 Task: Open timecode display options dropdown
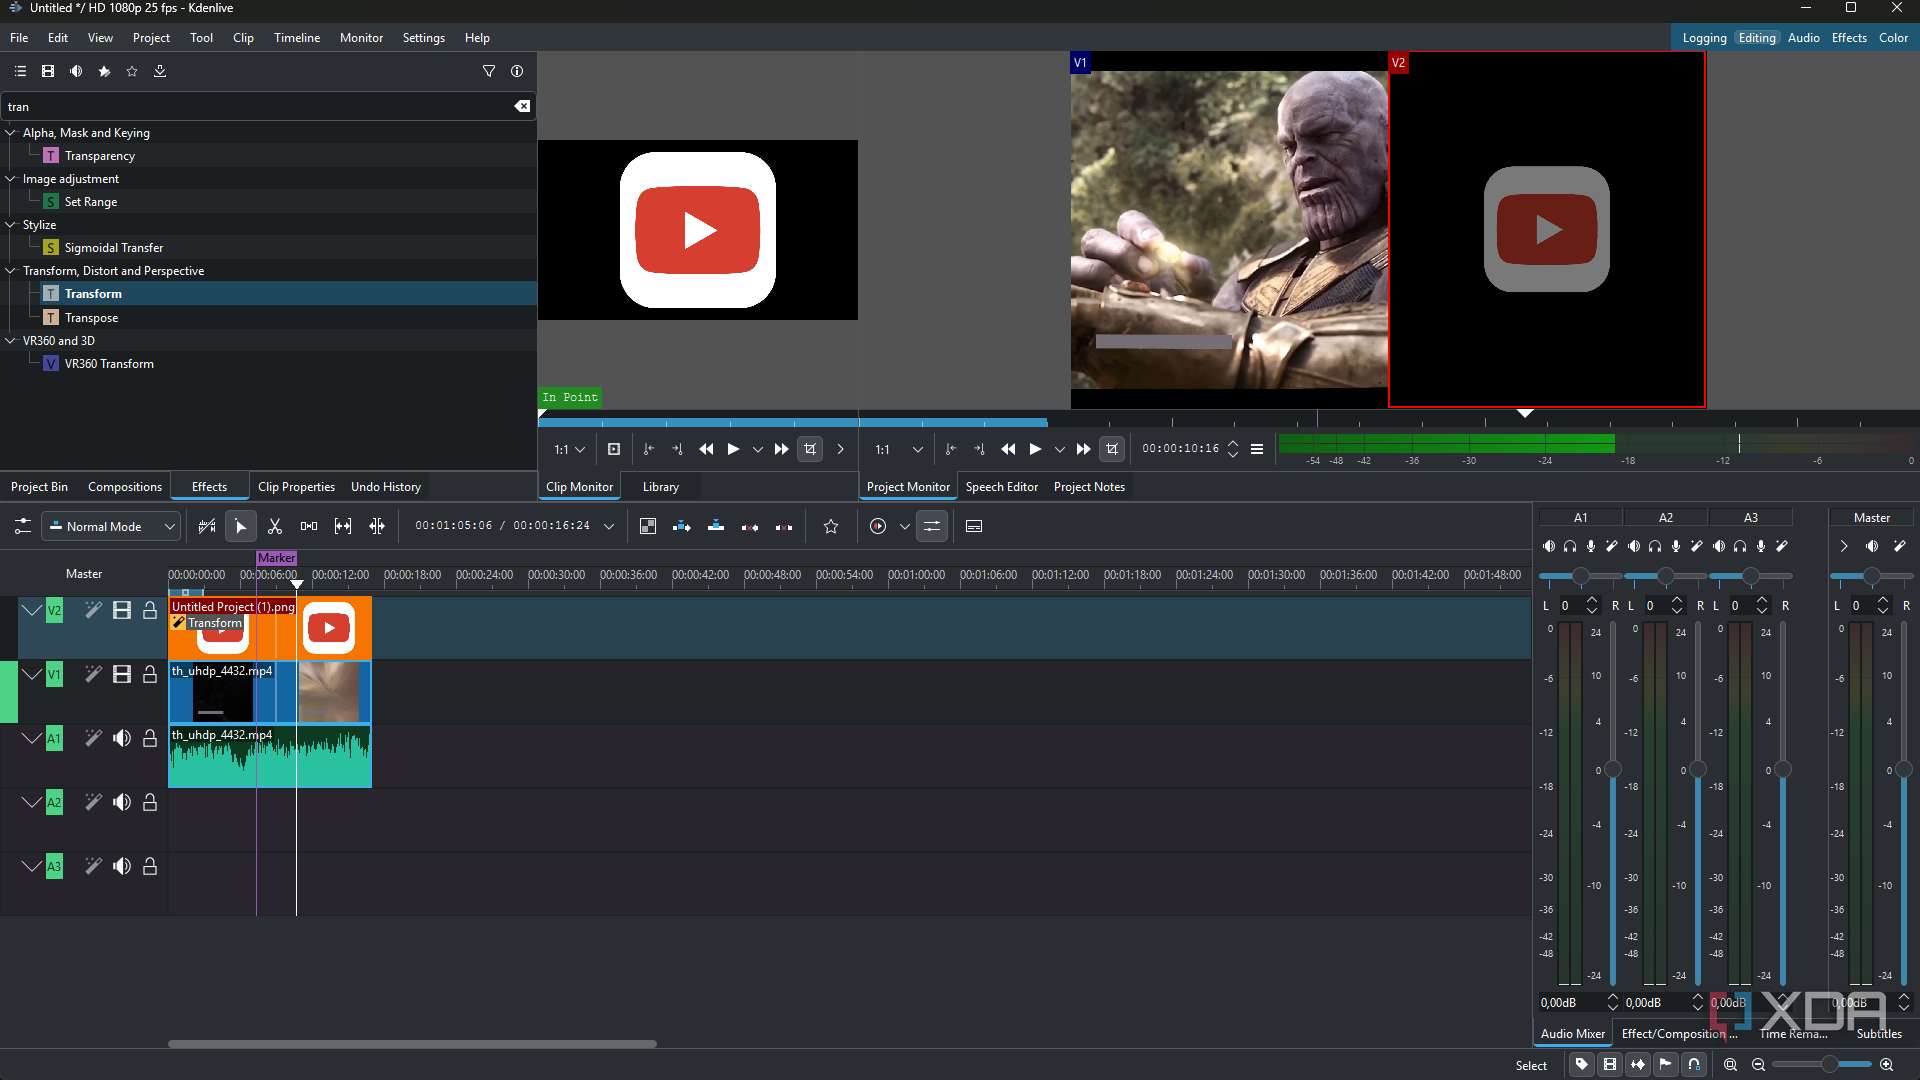point(609,527)
